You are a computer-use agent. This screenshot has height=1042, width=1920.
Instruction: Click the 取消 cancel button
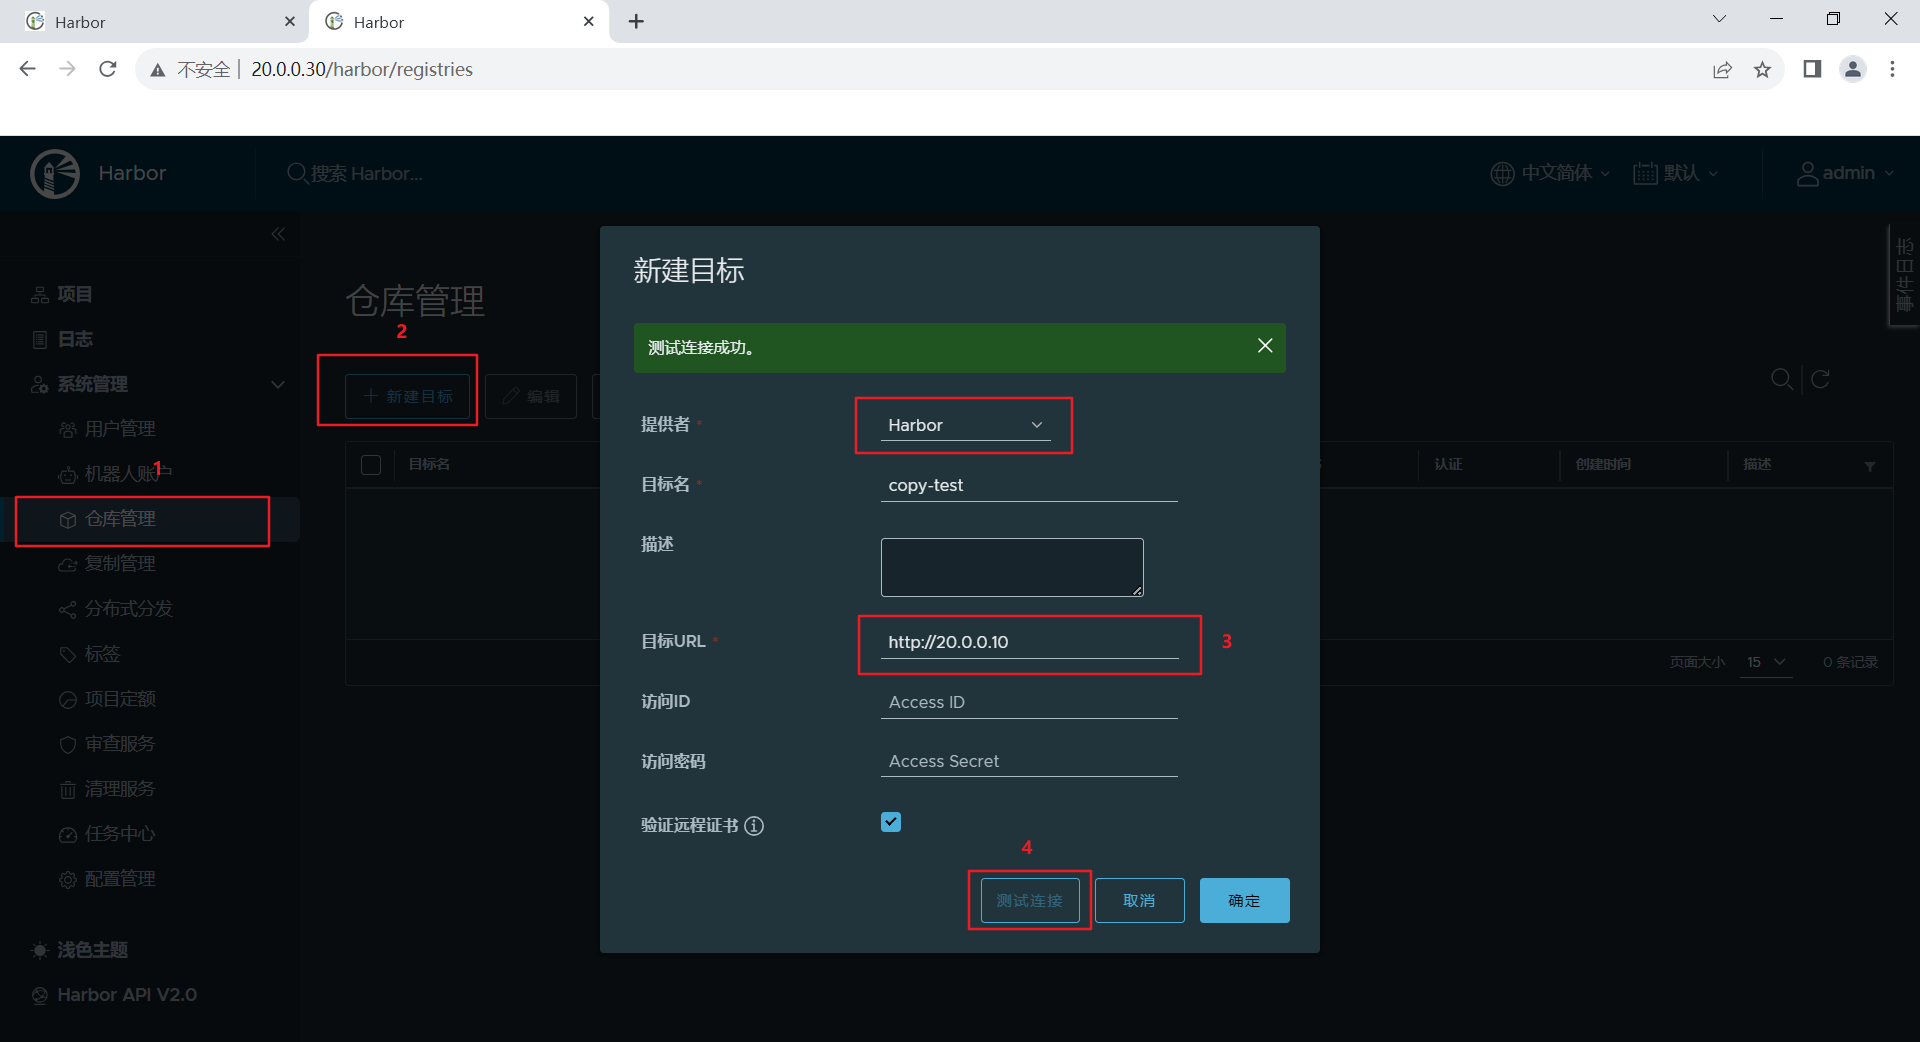click(1140, 901)
